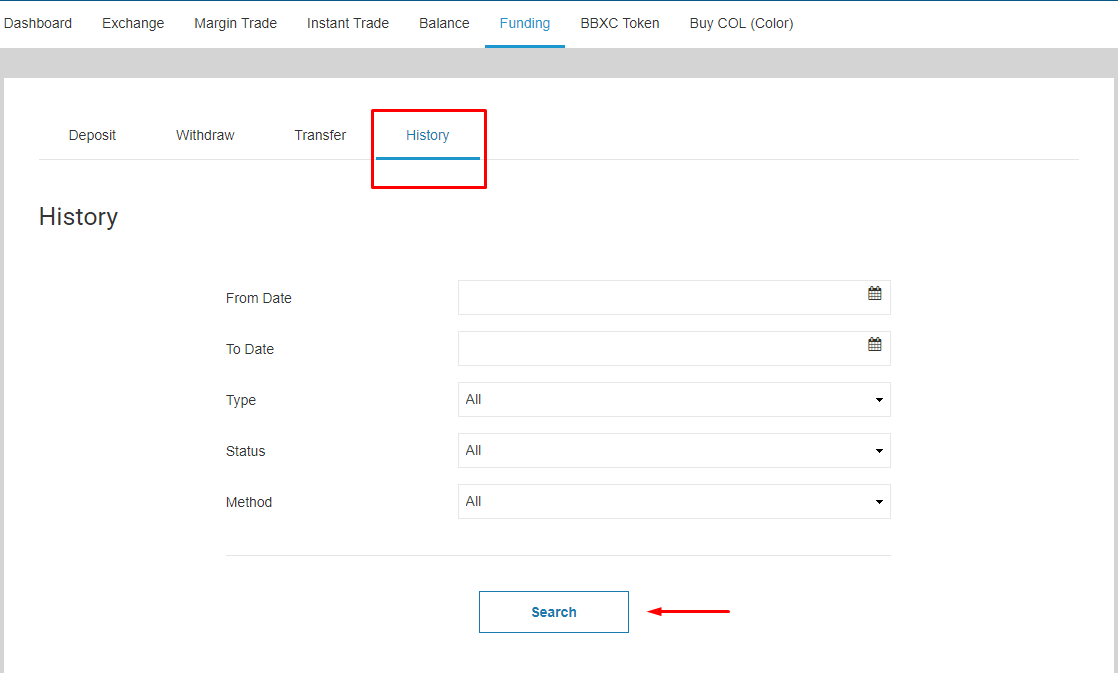
Task: Expand the Status dropdown
Action: tap(673, 451)
